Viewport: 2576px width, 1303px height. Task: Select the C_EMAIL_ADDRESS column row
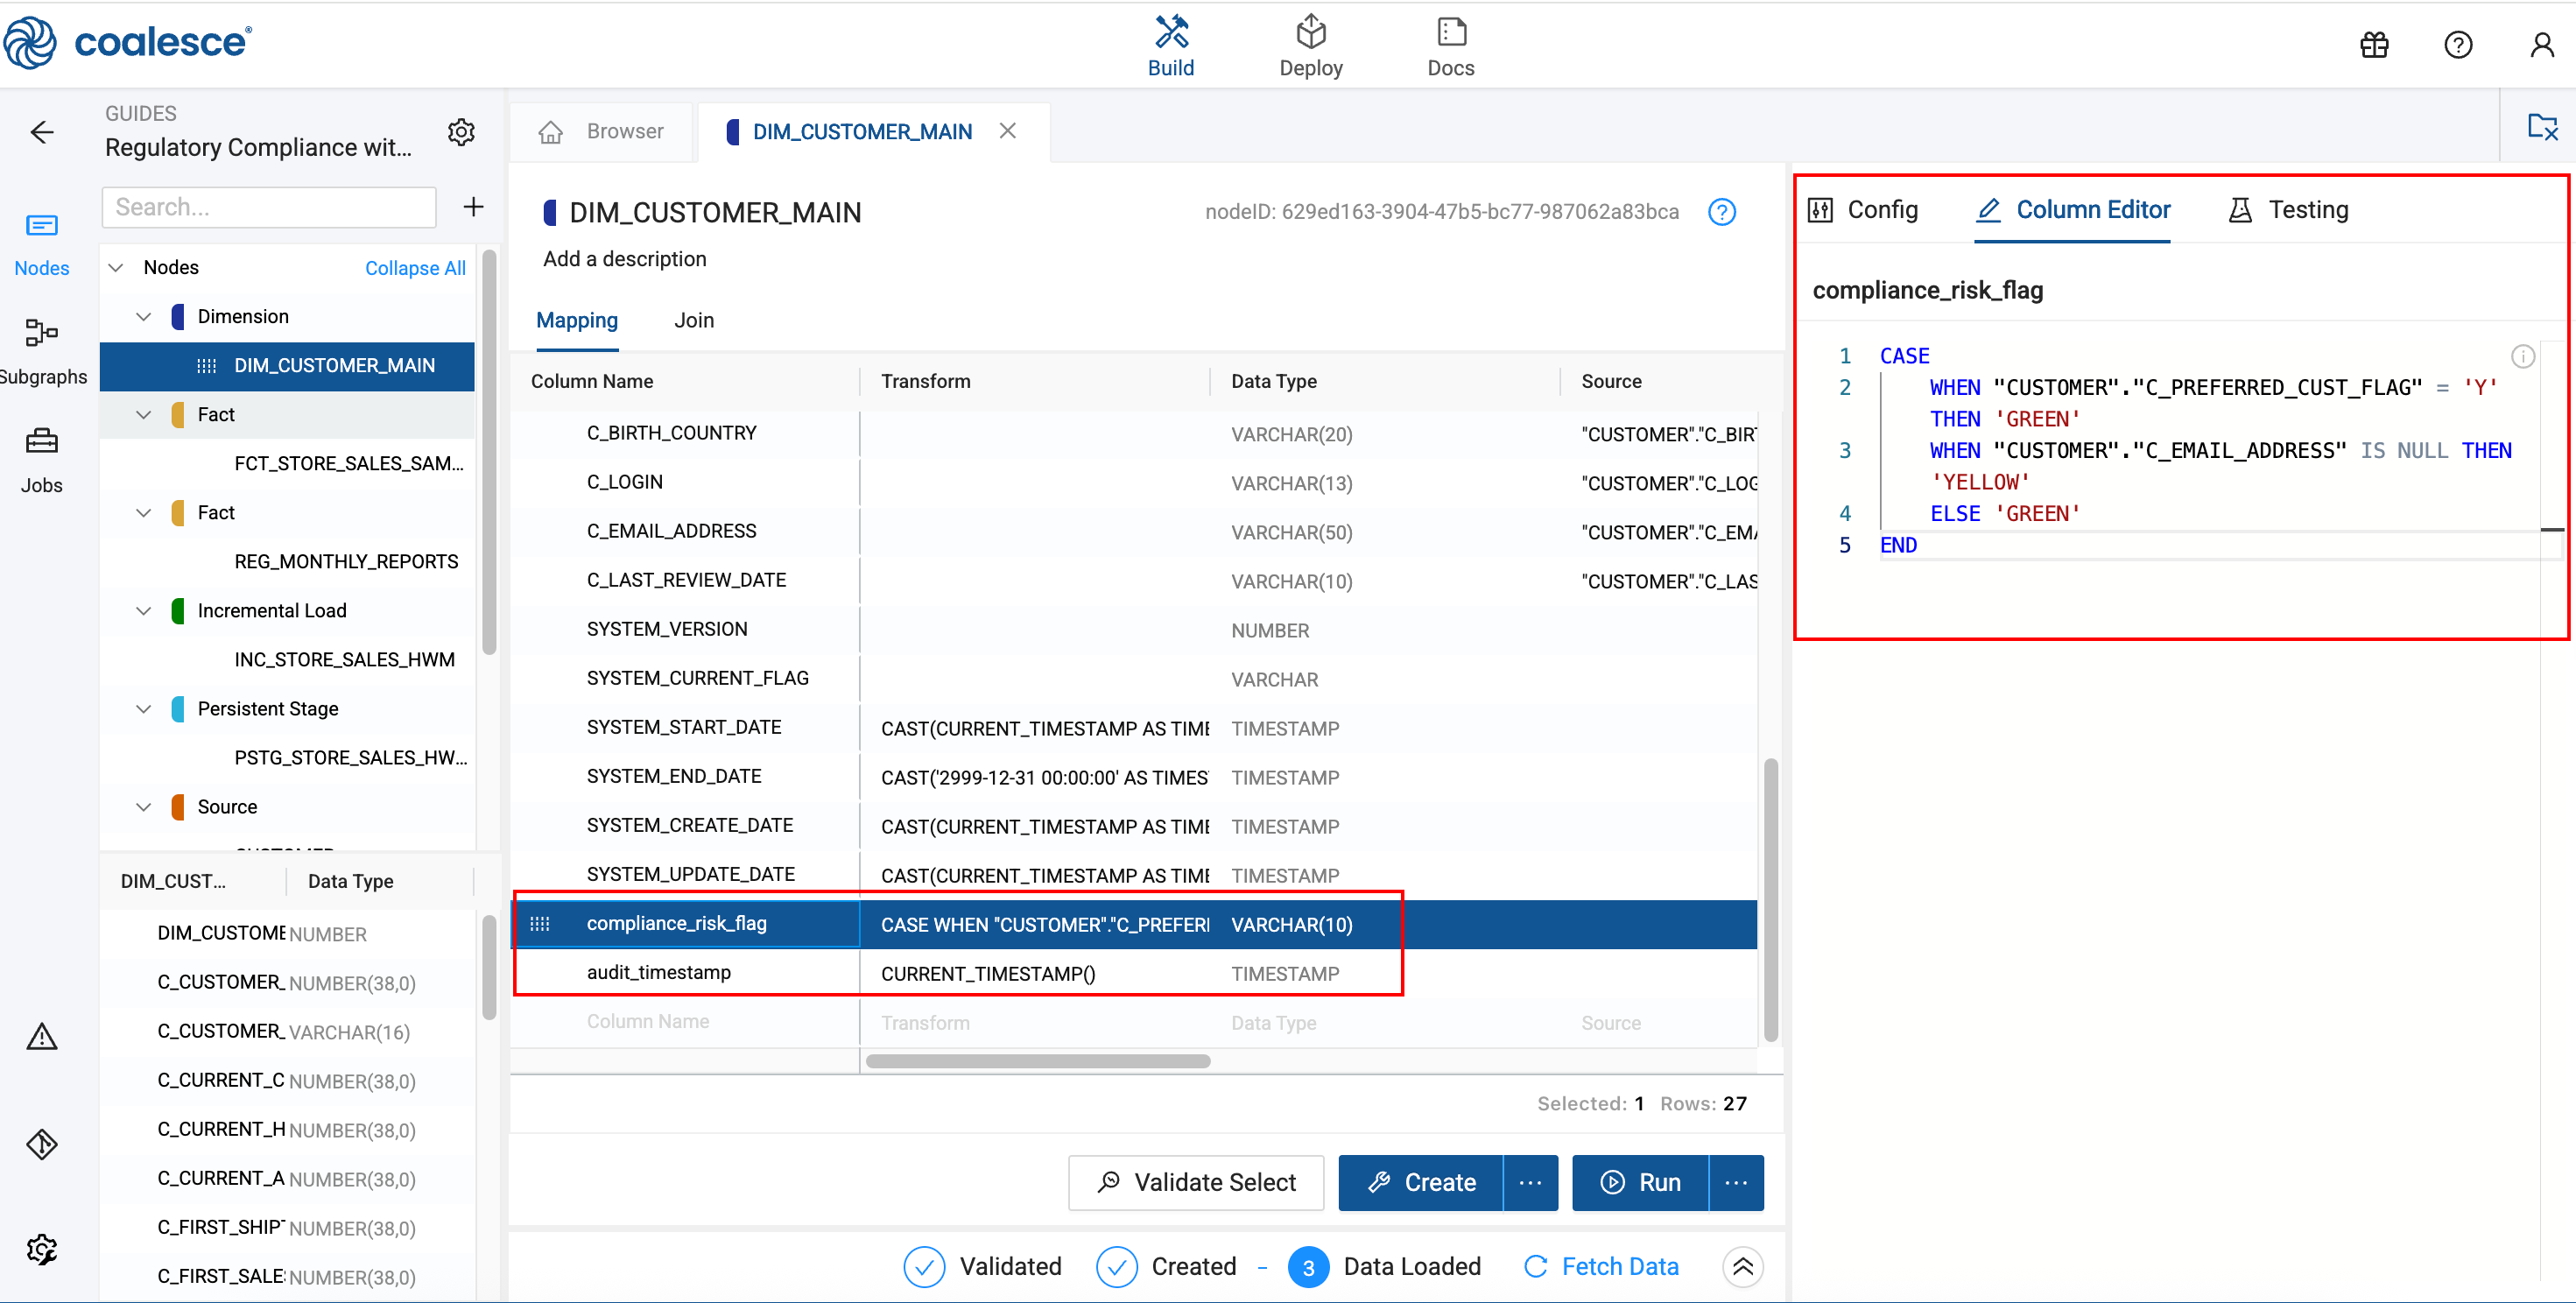pyautogui.click(x=1134, y=531)
